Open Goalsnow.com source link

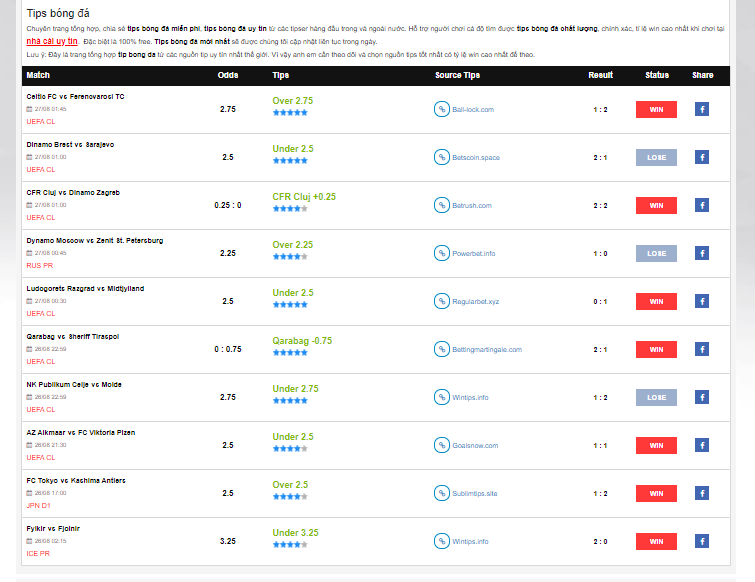click(475, 446)
